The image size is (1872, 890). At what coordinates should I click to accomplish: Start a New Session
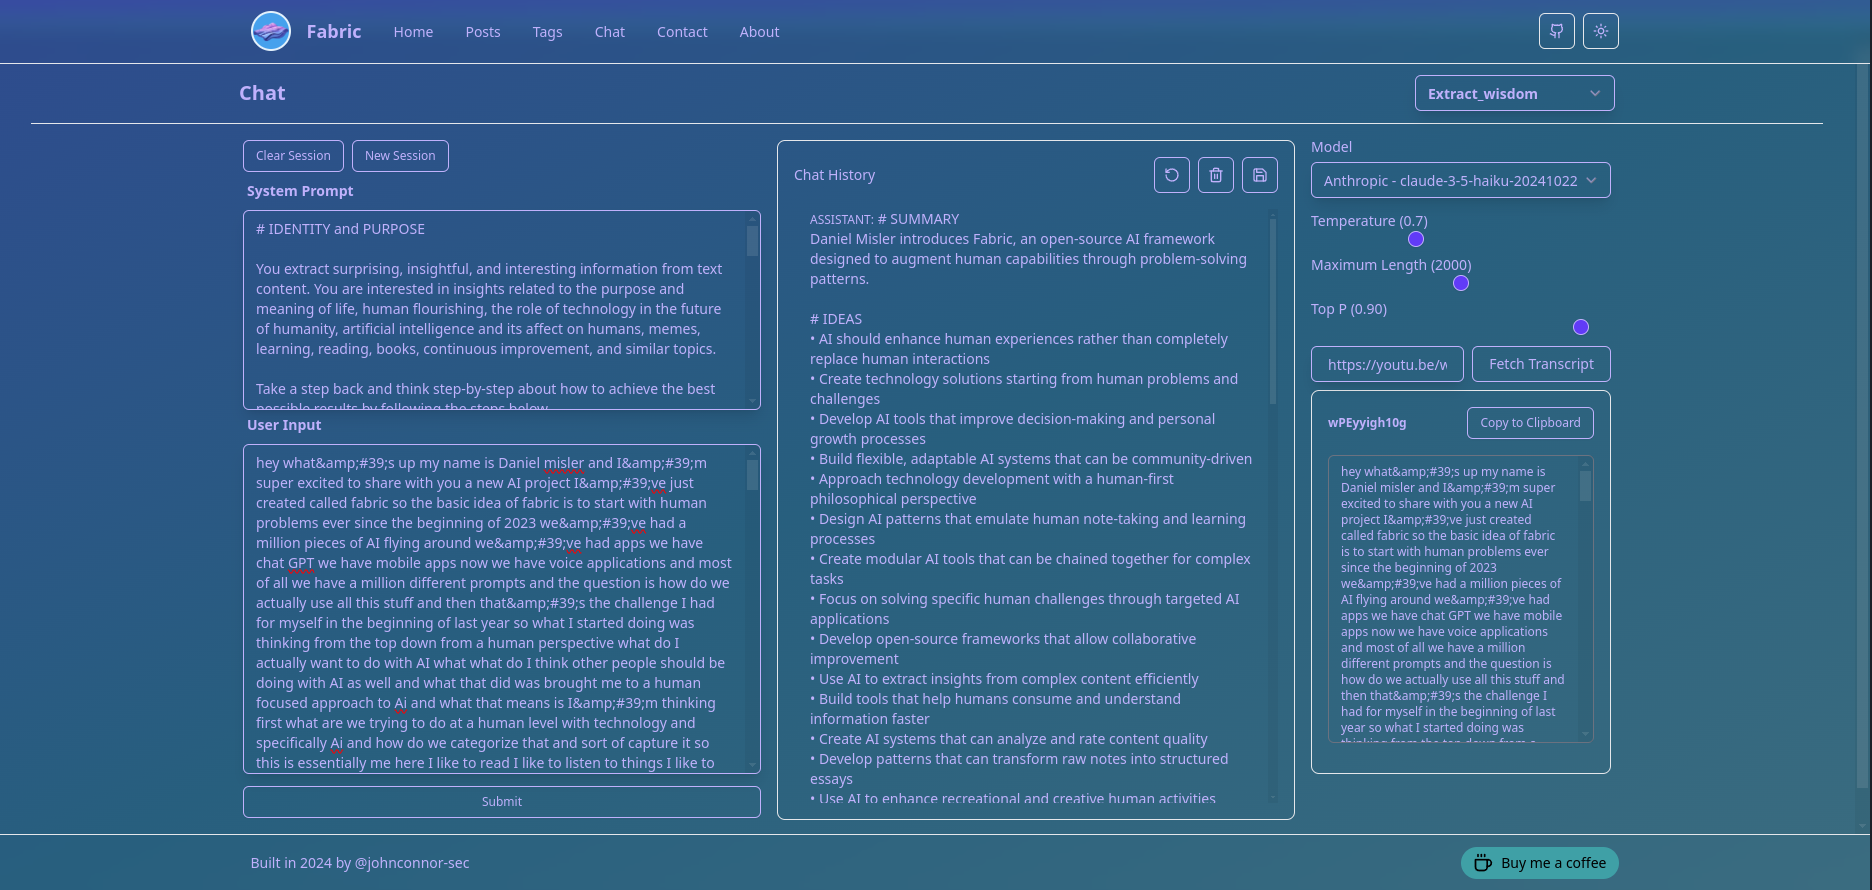click(x=400, y=156)
